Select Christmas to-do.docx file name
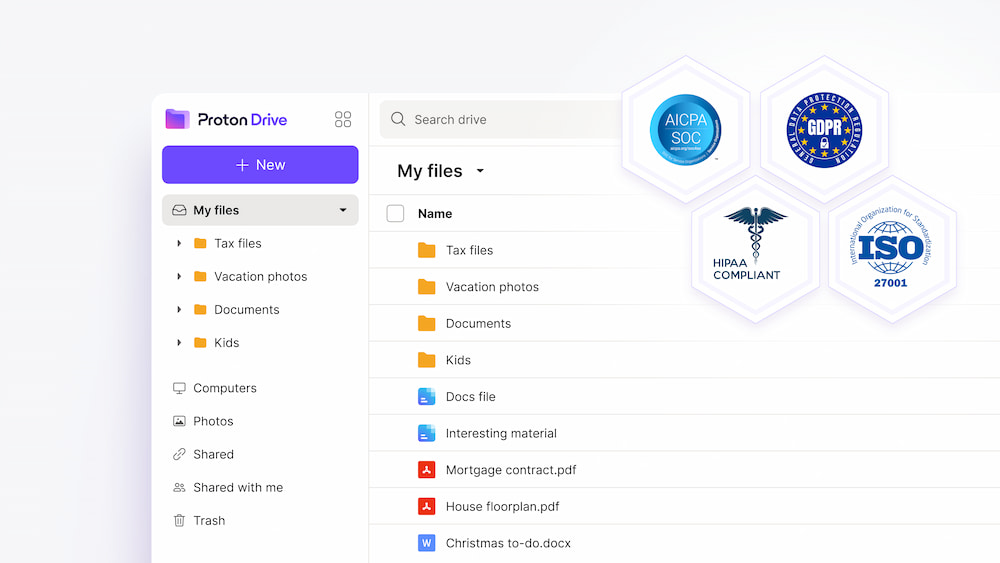 508,543
